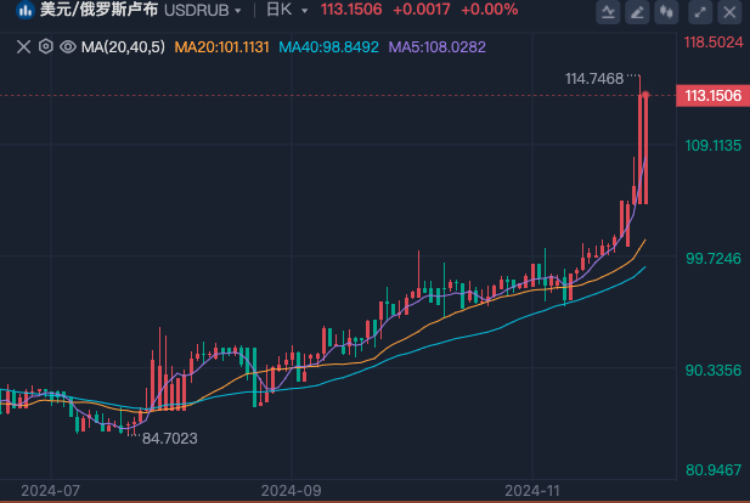This screenshot has width=750, height=503.
Task: Click the blue chart logo icon
Action: (25, 10)
